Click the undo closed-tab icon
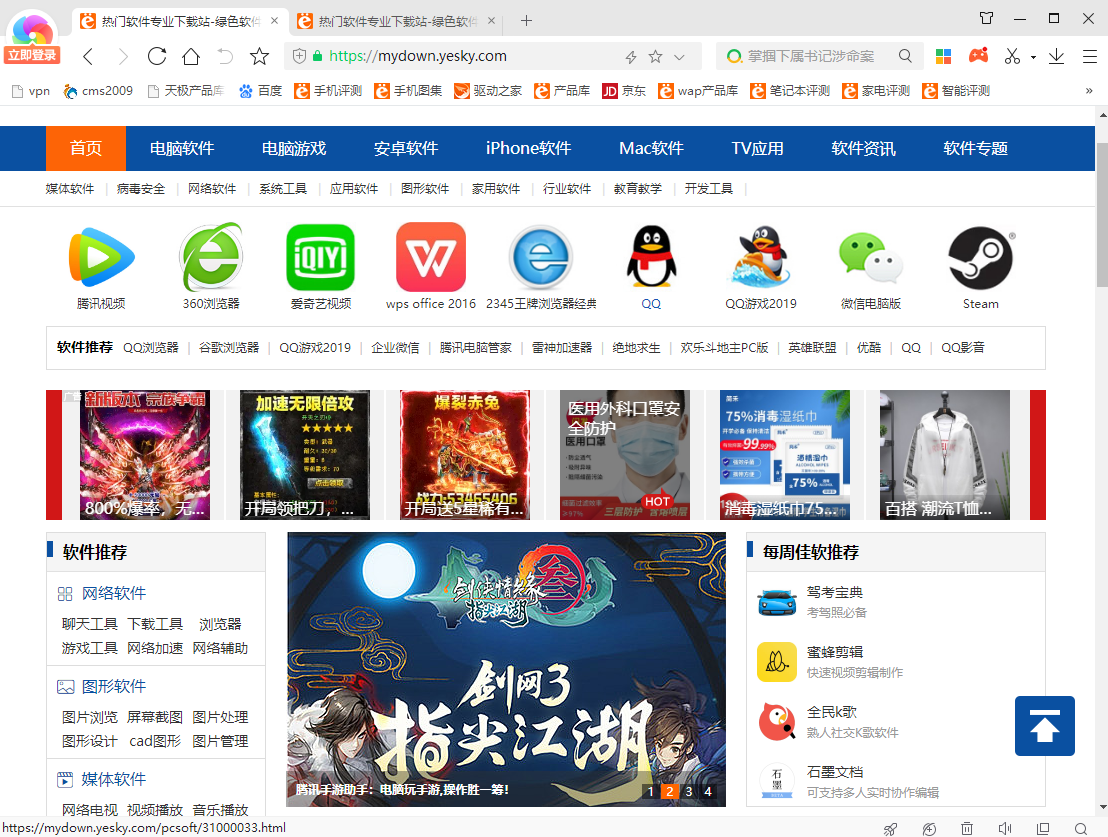The height and width of the screenshot is (837, 1108). tap(225, 56)
